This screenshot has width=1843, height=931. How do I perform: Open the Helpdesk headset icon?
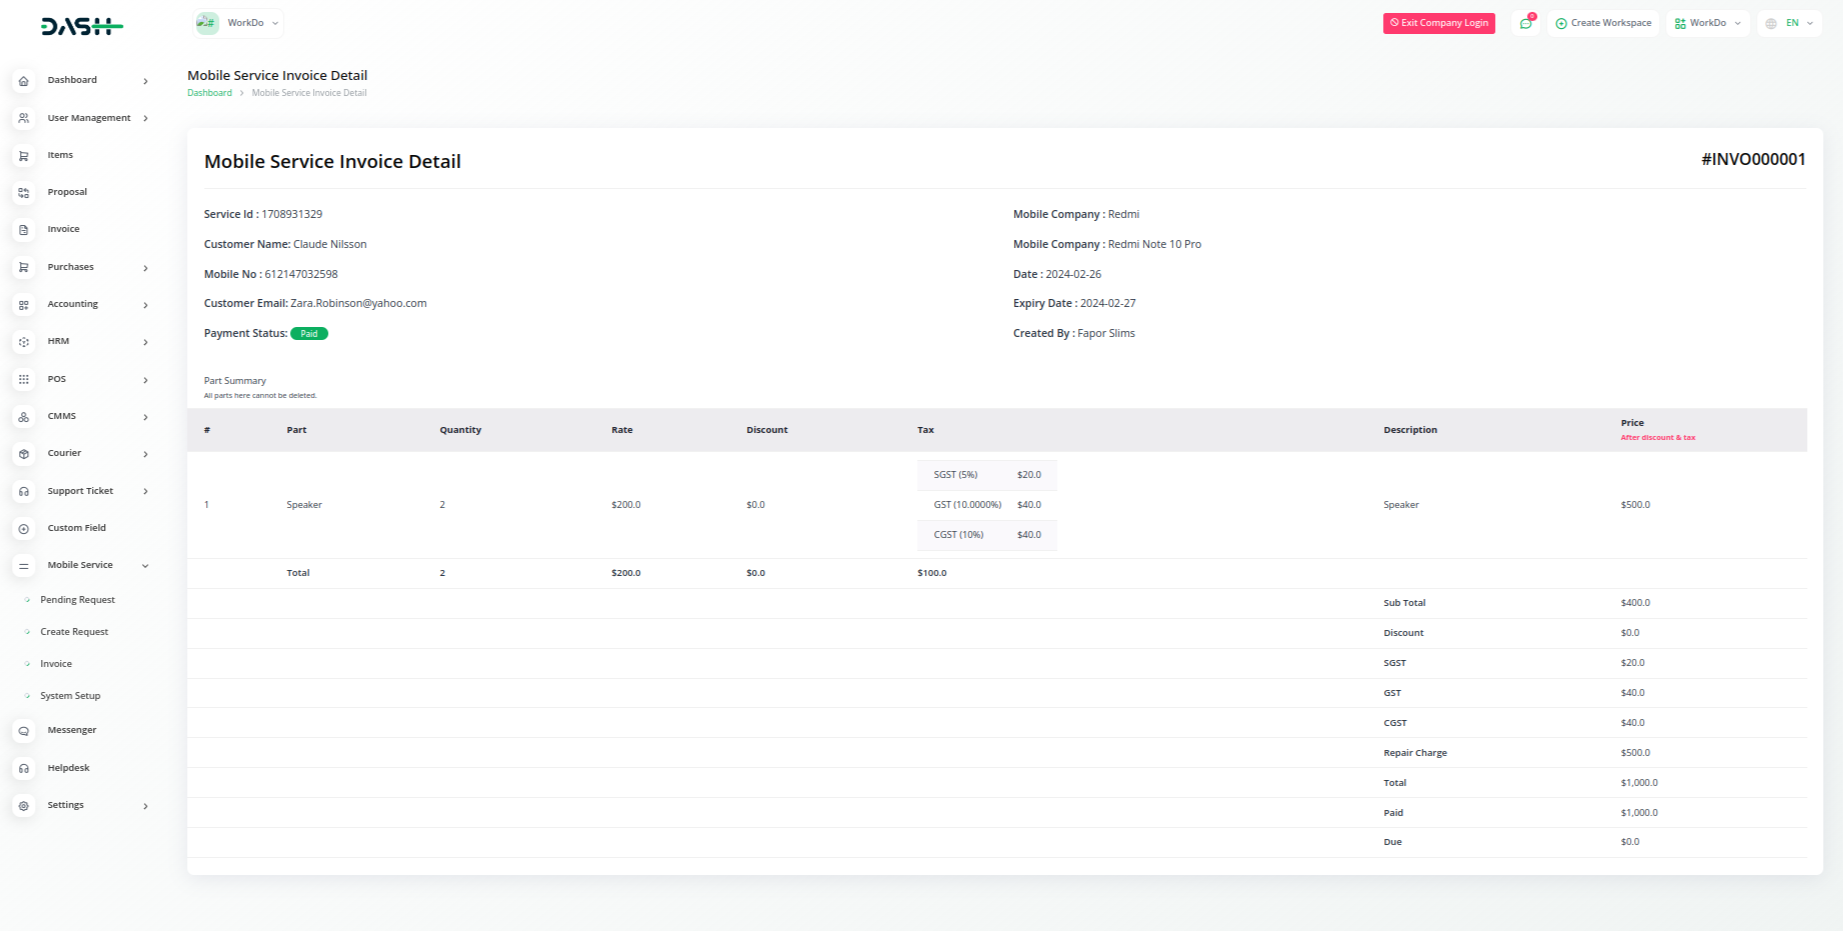click(x=24, y=768)
